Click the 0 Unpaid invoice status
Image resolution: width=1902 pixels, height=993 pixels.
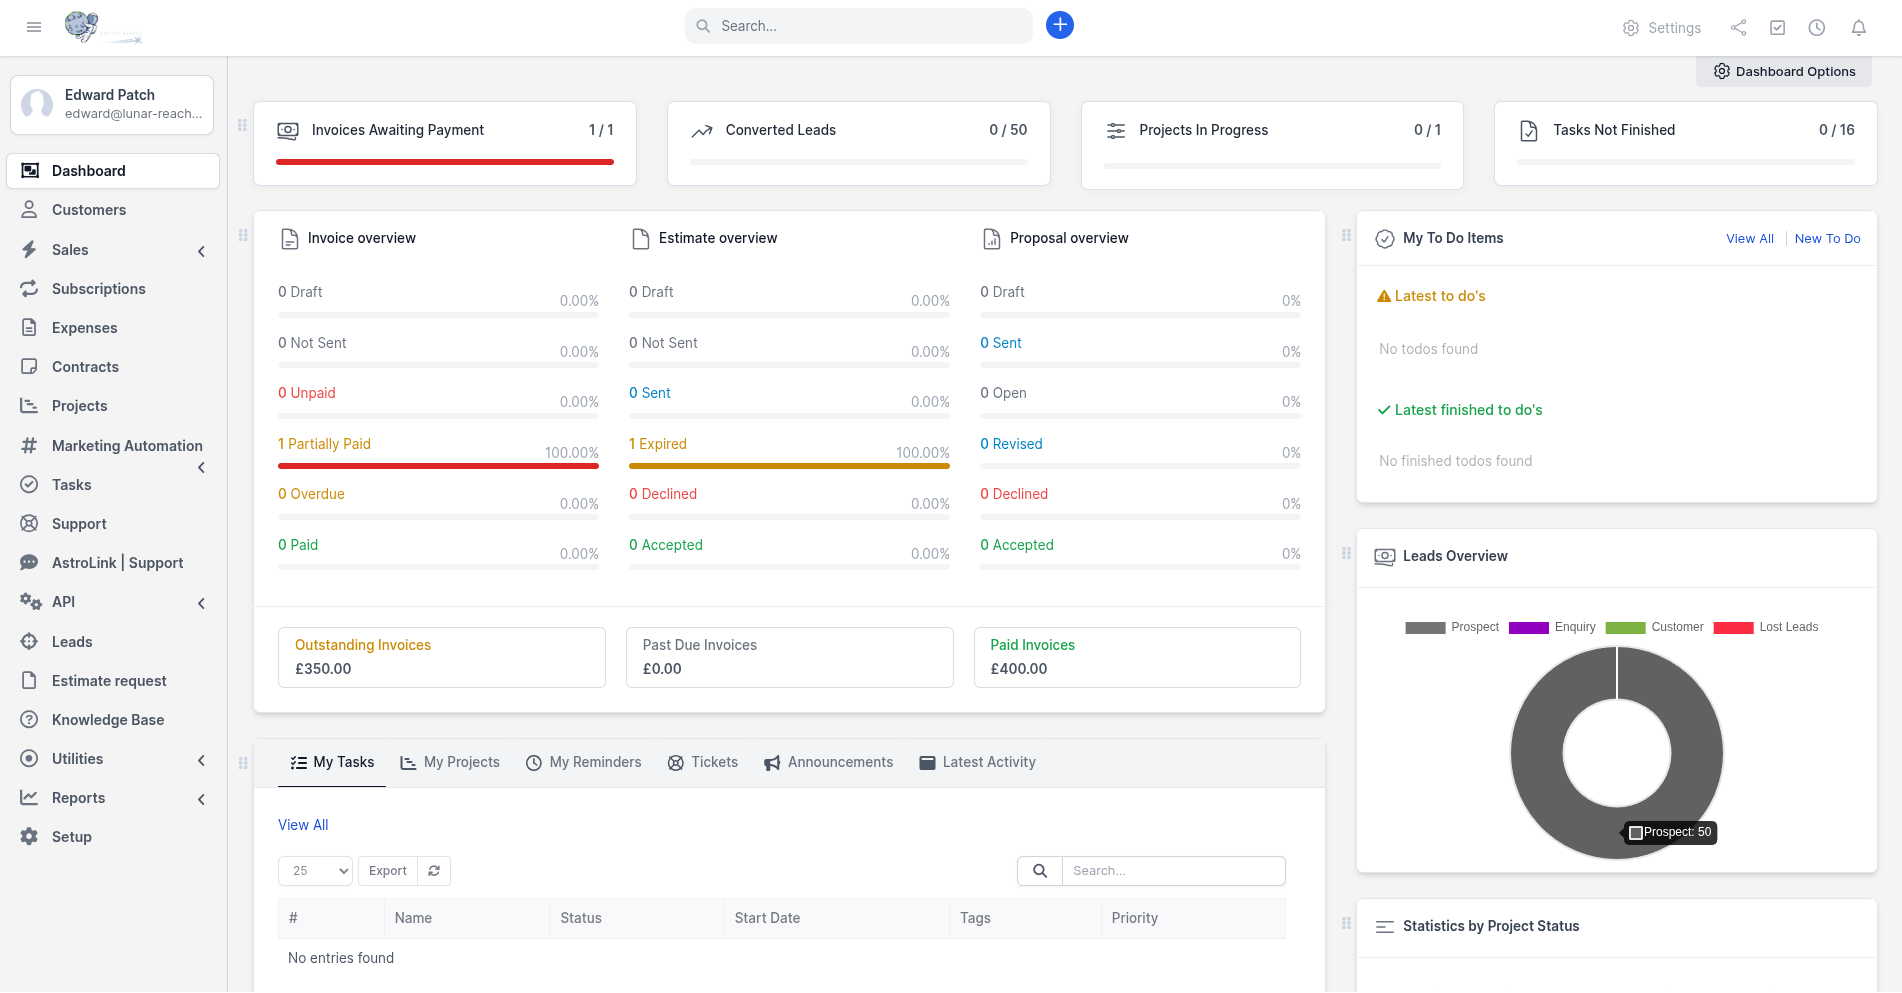coord(307,393)
